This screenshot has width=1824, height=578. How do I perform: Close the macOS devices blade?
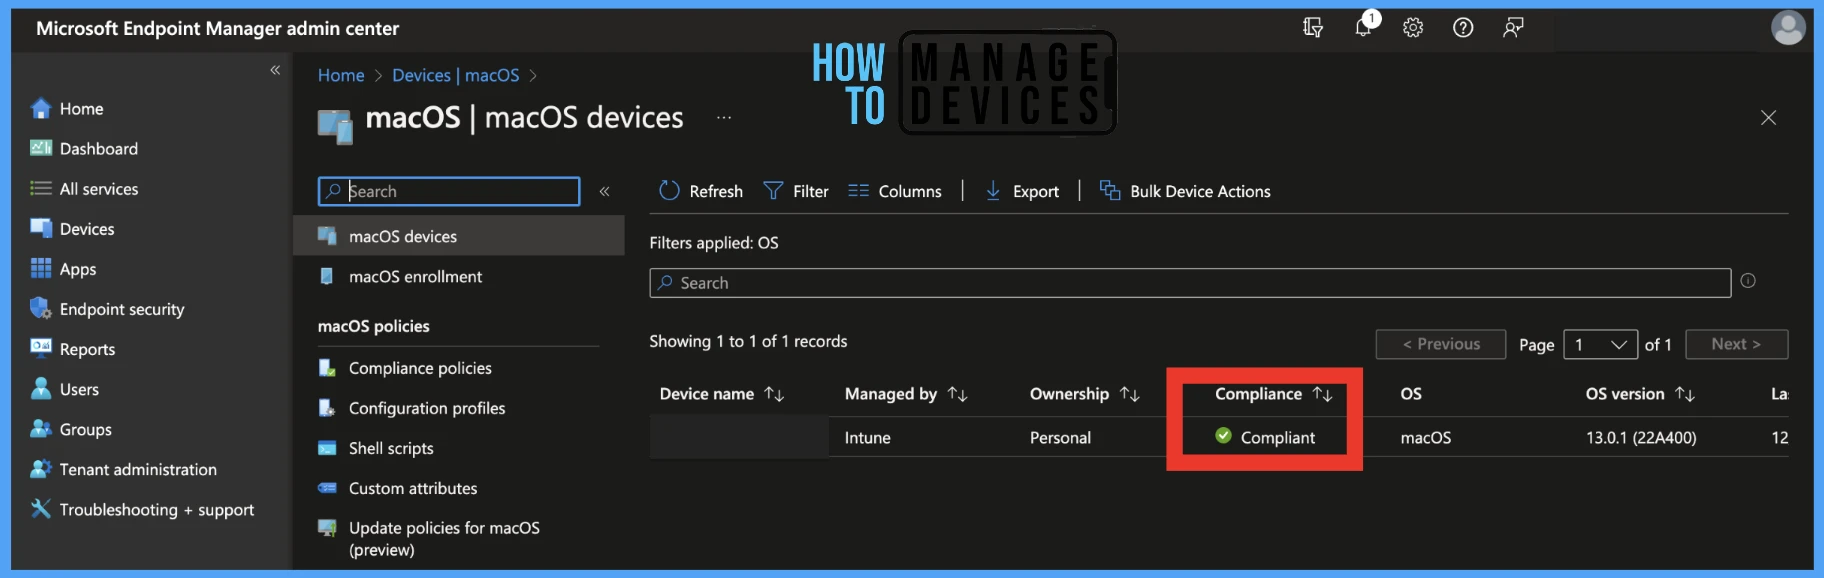1768,118
